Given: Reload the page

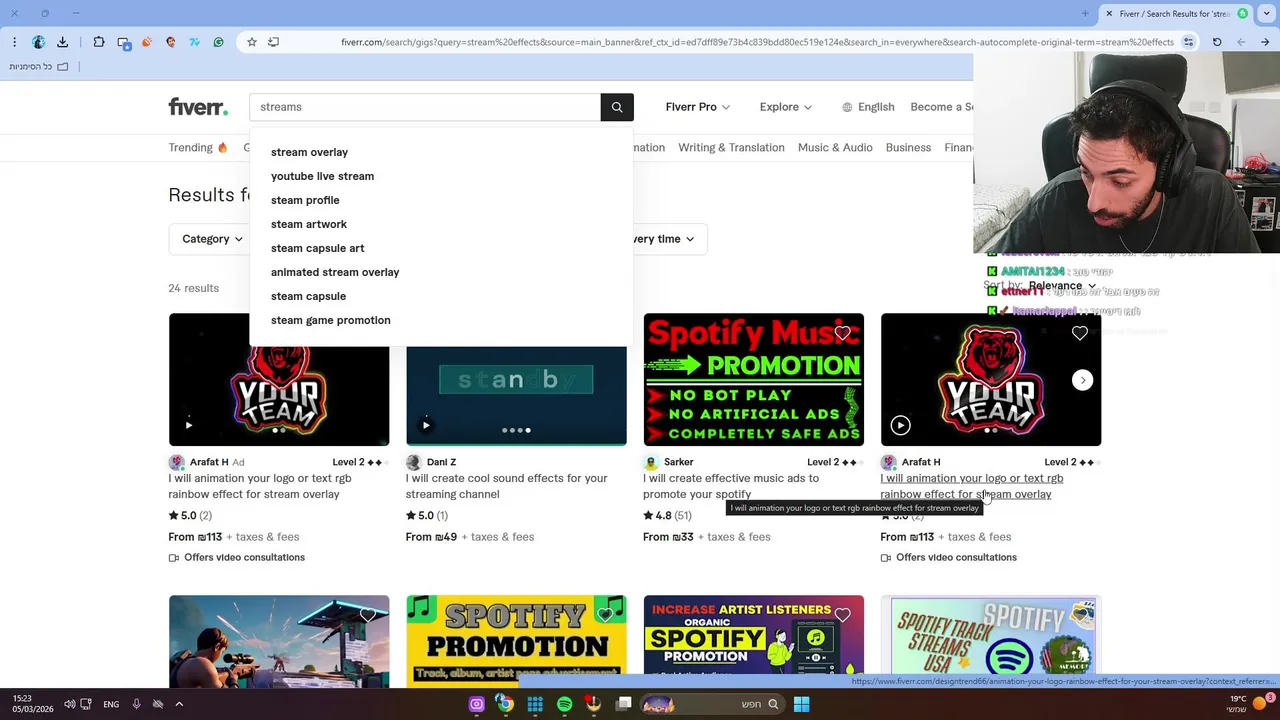Looking at the screenshot, I should pos(1217,42).
